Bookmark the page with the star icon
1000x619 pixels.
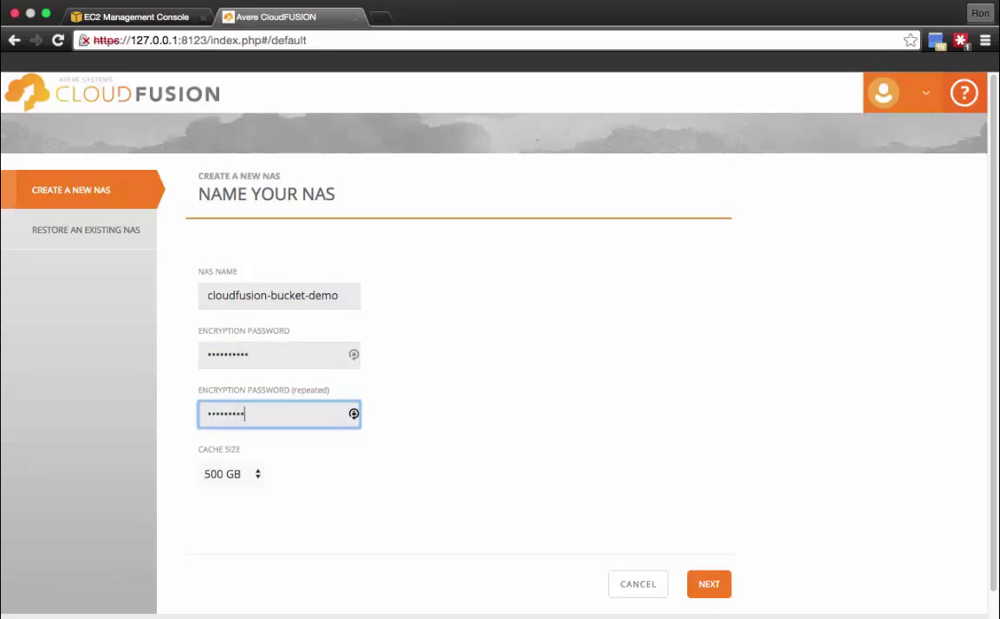[x=910, y=41]
